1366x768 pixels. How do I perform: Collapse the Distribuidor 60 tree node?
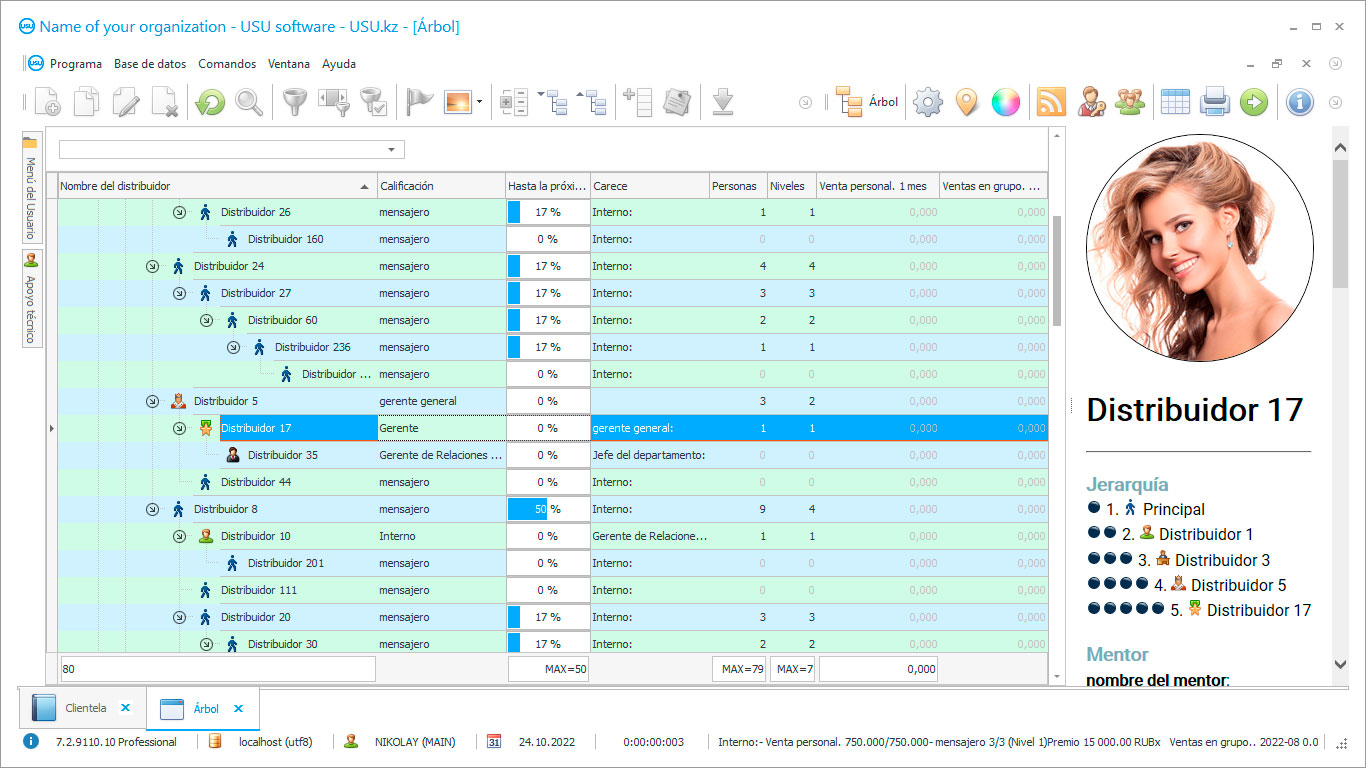tap(206, 320)
